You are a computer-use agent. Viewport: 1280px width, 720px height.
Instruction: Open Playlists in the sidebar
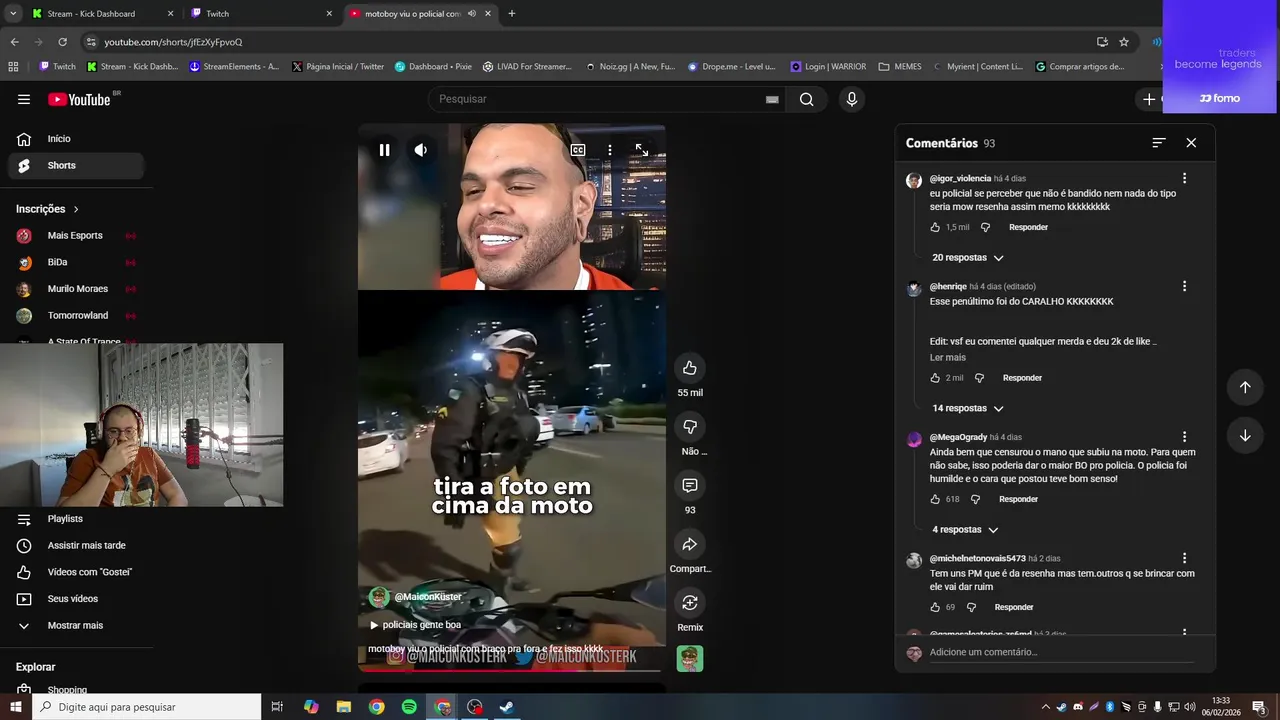click(76, 519)
